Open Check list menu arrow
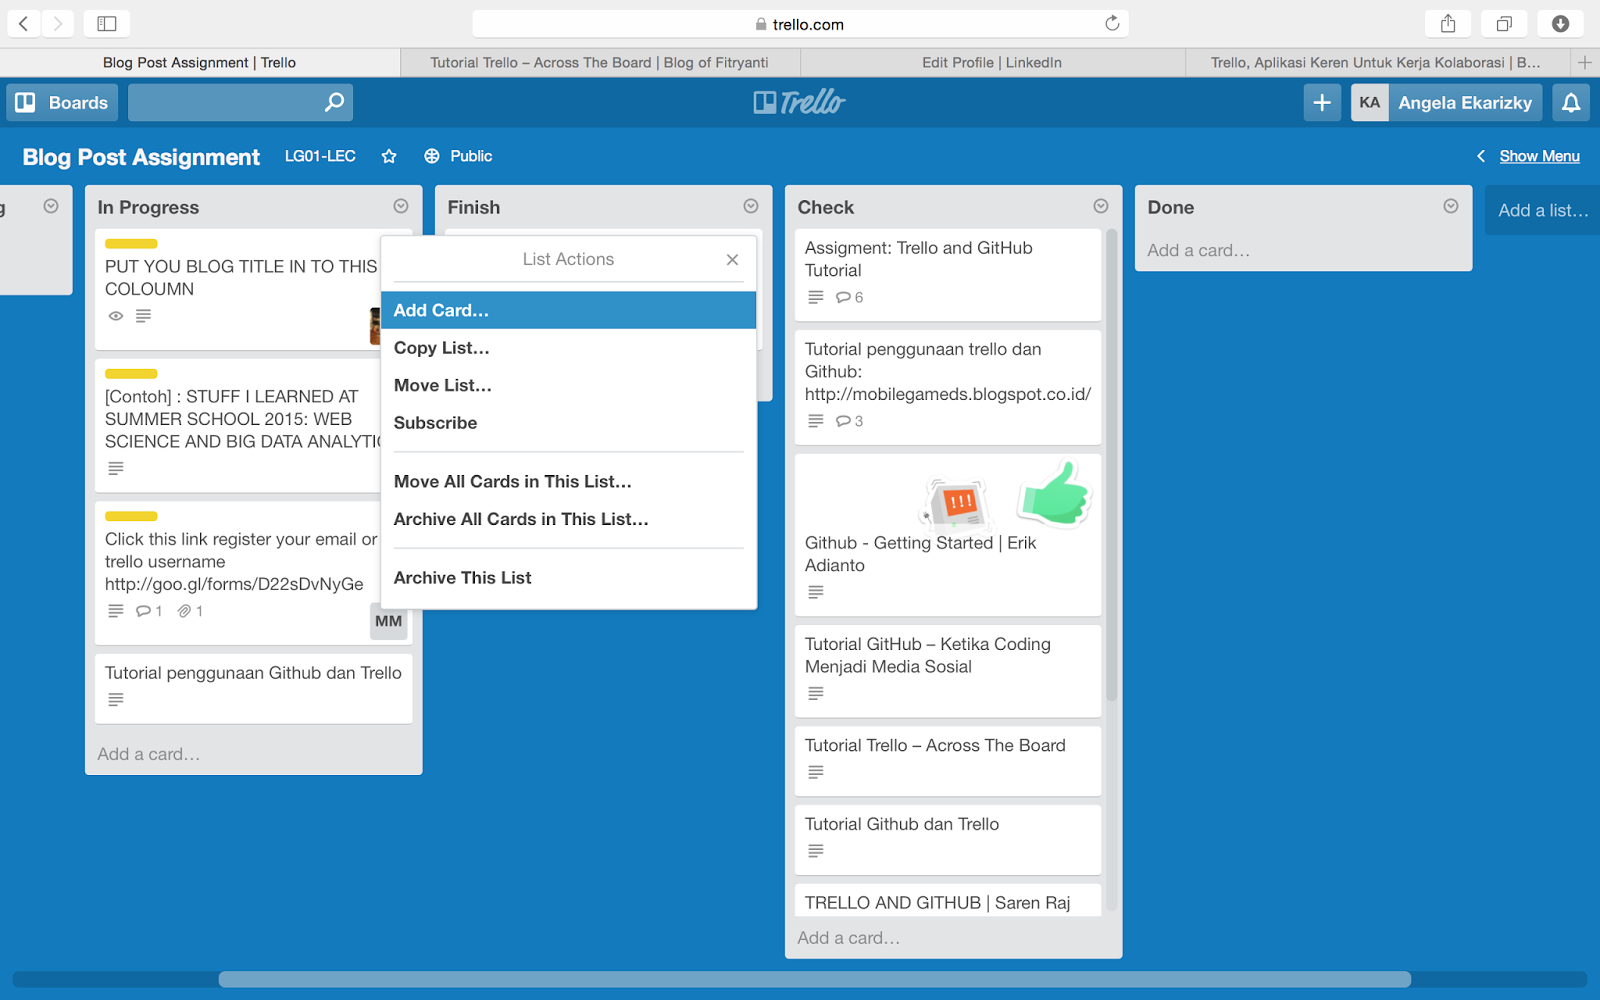Image resolution: width=1600 pixels, height=1000 pixels. [1101, 206]
